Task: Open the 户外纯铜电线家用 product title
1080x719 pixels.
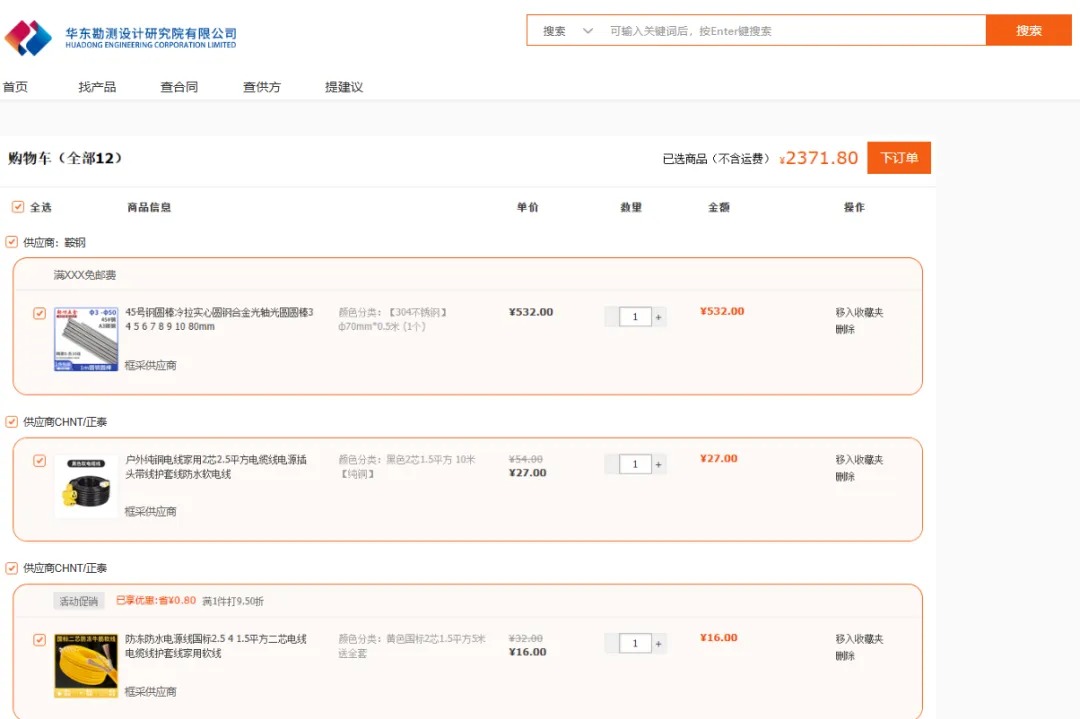Action: tap(216, 466)
